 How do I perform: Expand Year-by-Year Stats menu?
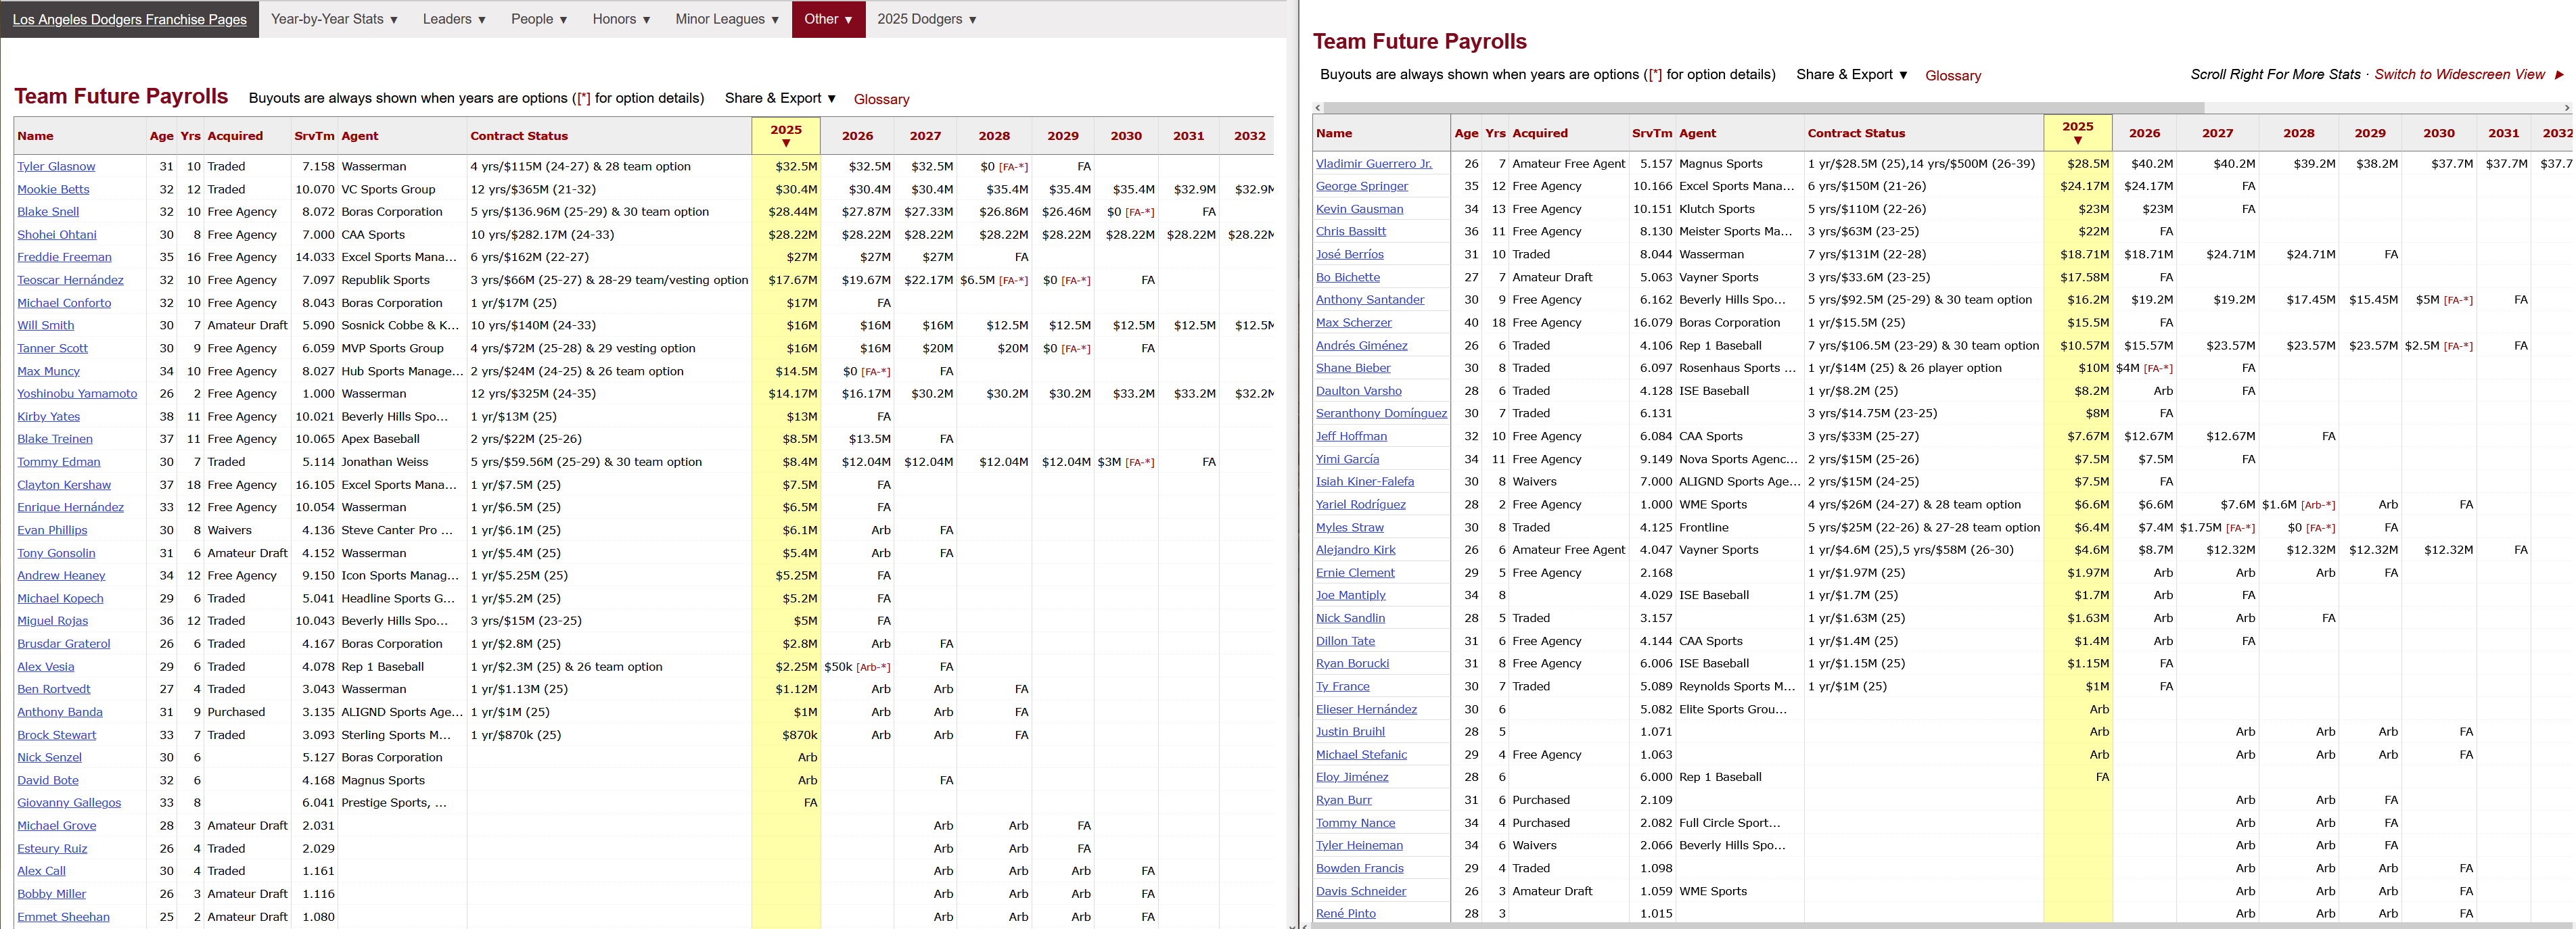[334, 19]
